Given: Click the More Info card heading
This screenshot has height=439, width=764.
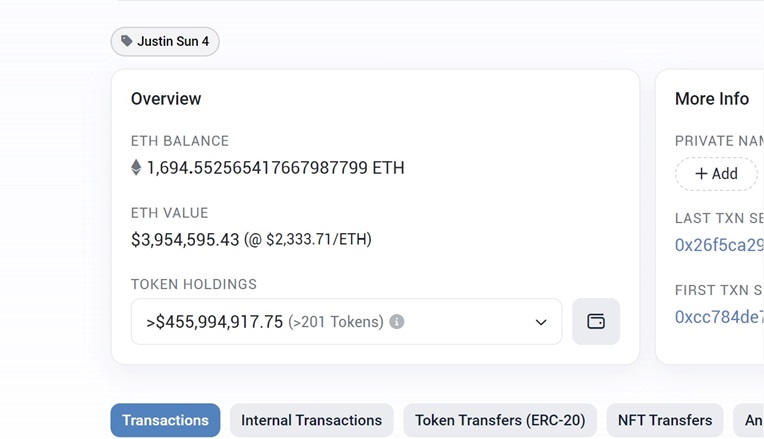Looking at the screenshot, I should coord(711,99).
